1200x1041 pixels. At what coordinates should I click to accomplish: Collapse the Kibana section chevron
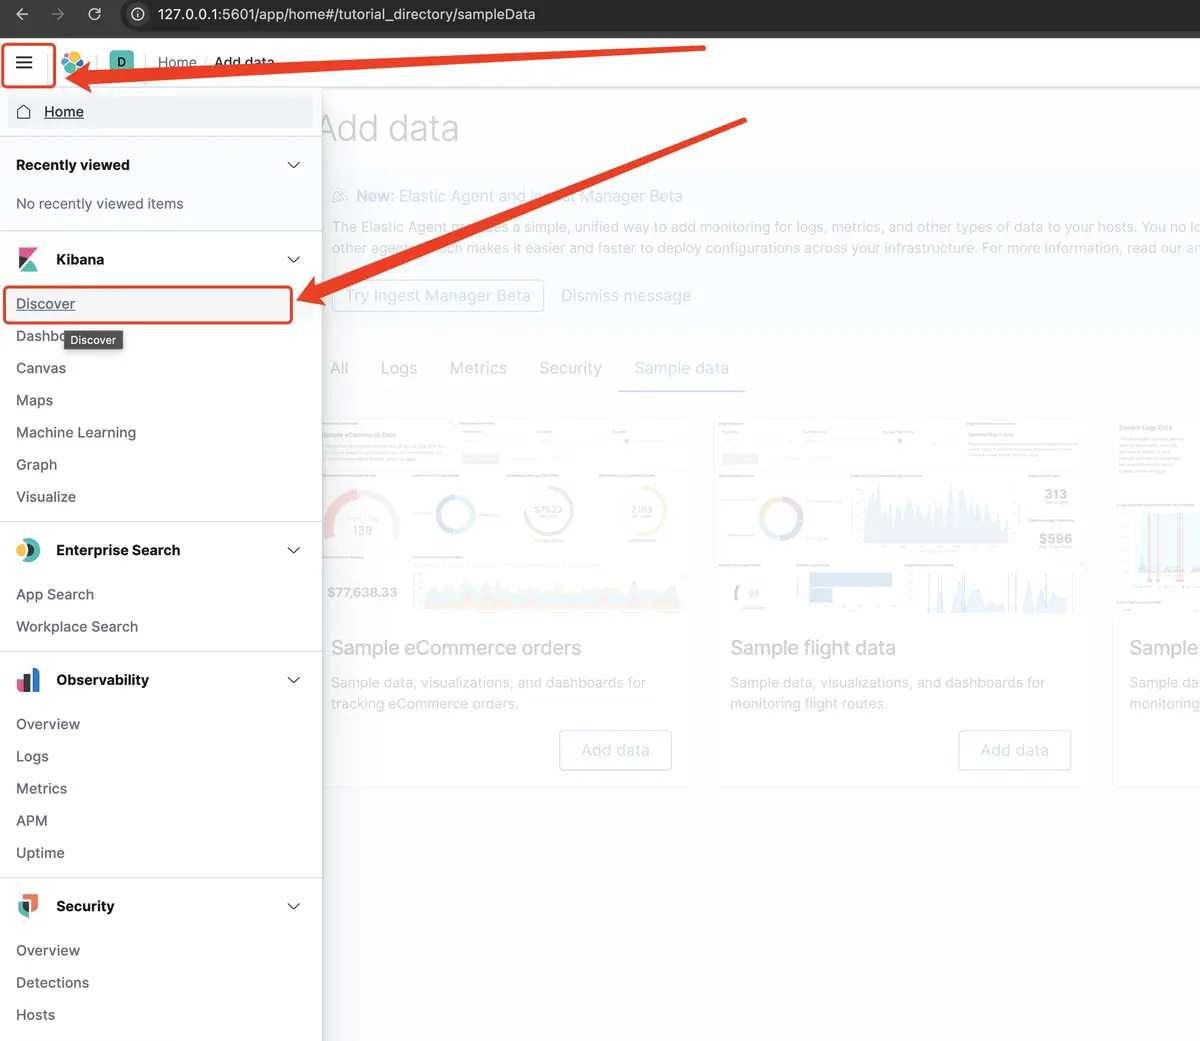294,259
